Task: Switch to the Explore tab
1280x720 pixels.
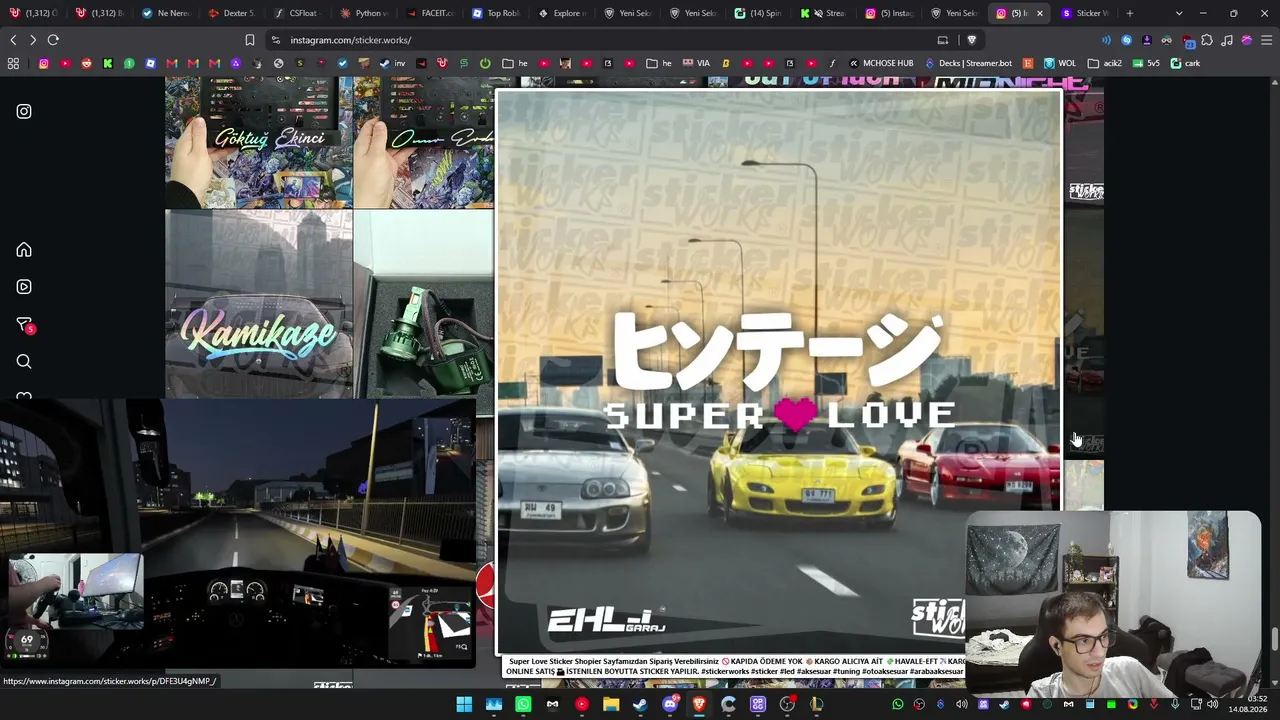Action: coord(562,13)
